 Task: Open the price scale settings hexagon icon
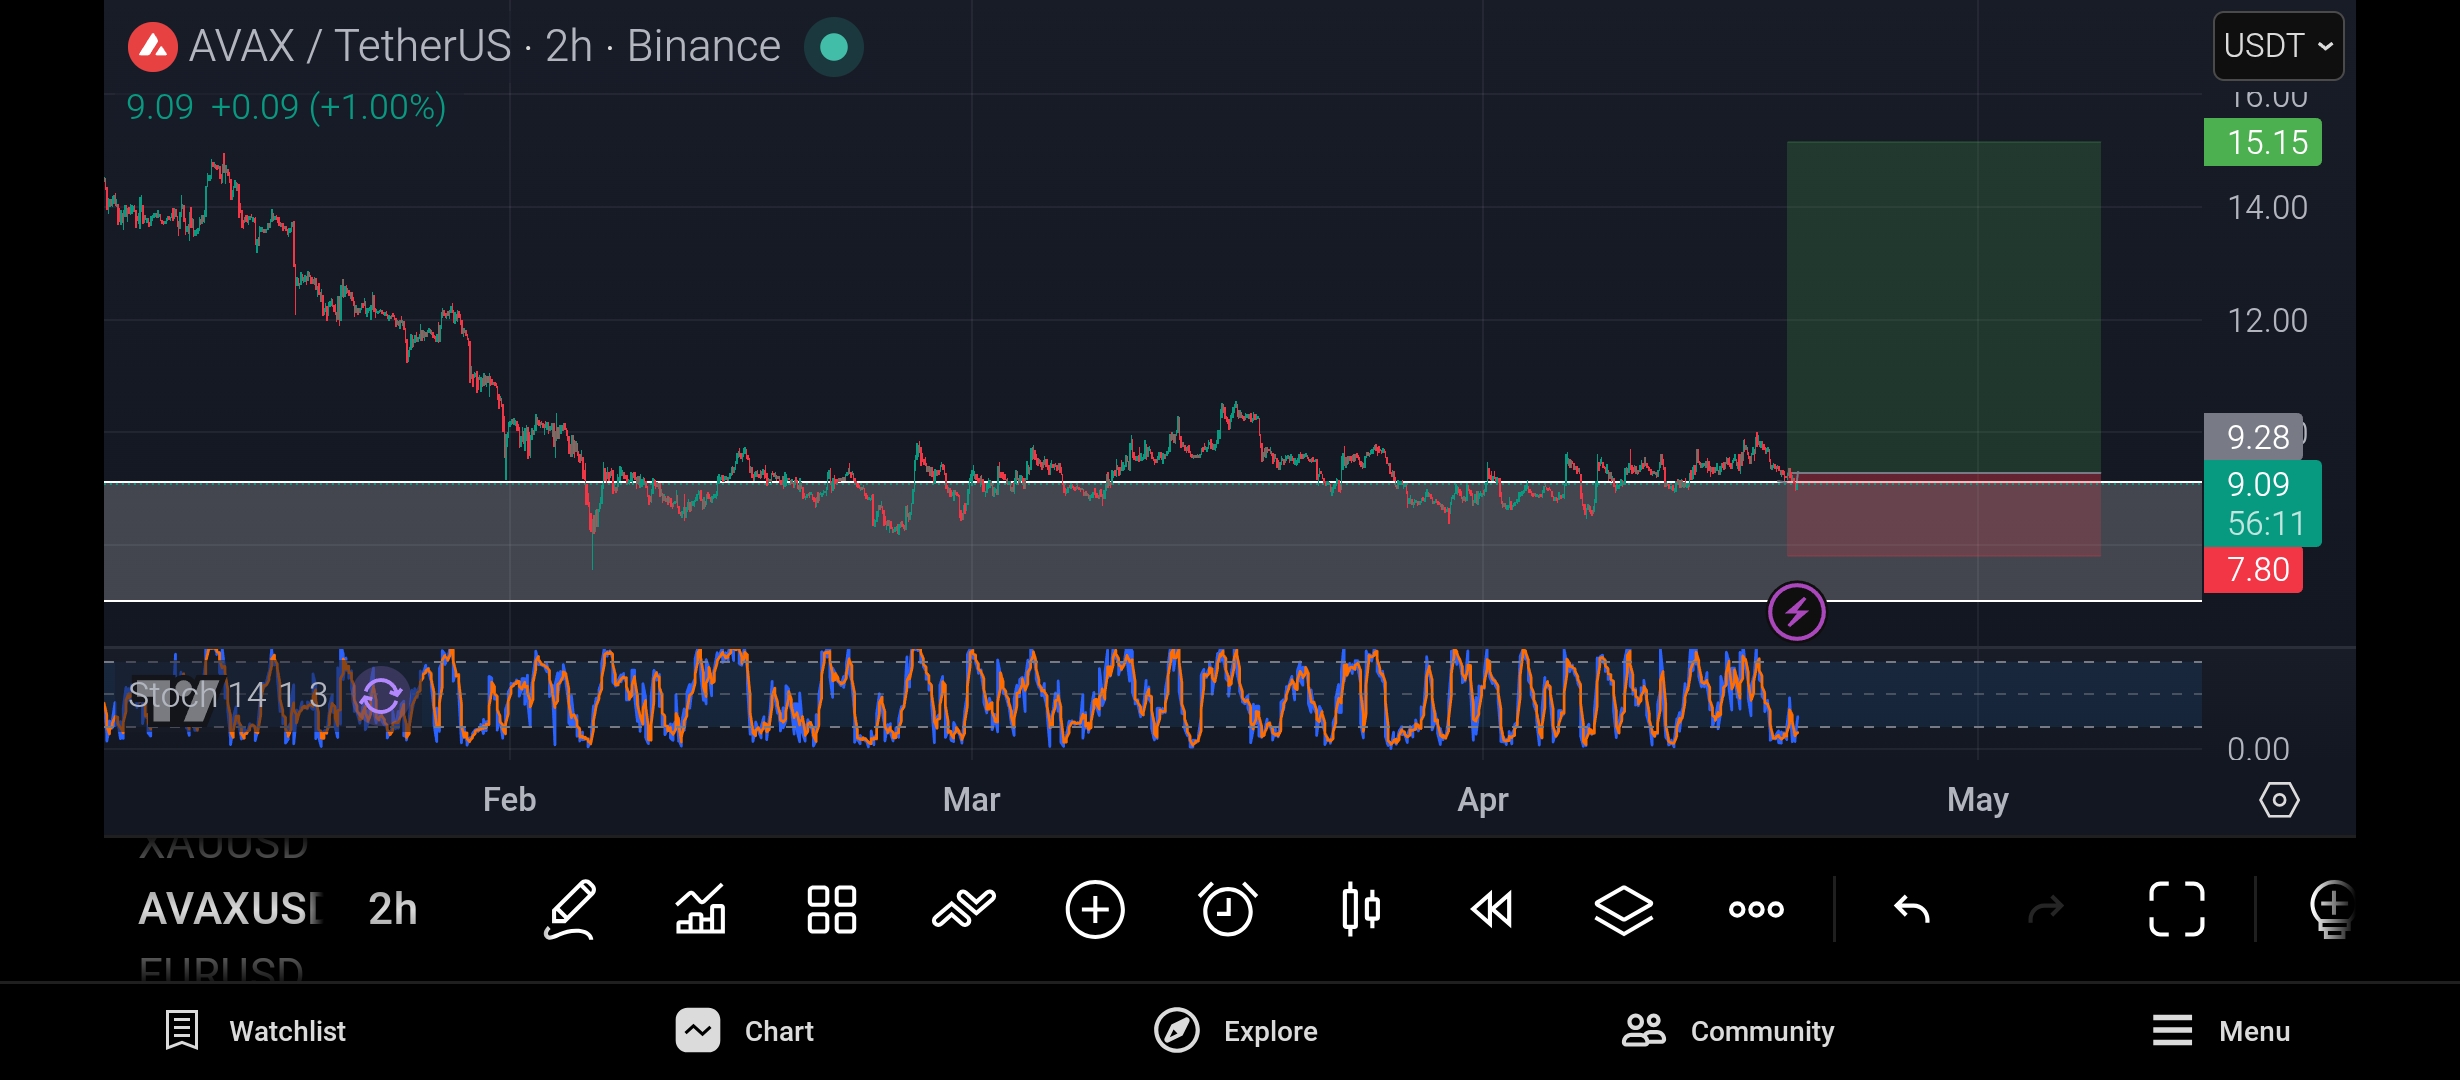tap(2279, 800)
